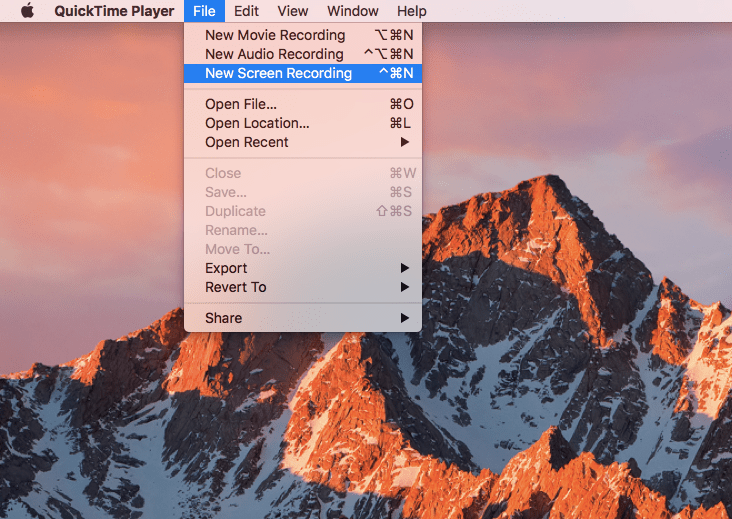Select Open File… from the menu
This screenshot has height=519, width=732.
coord(303,104)
